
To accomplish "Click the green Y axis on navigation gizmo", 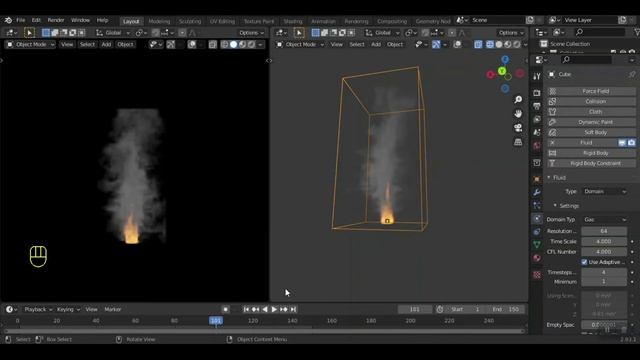I will point(502,71).
